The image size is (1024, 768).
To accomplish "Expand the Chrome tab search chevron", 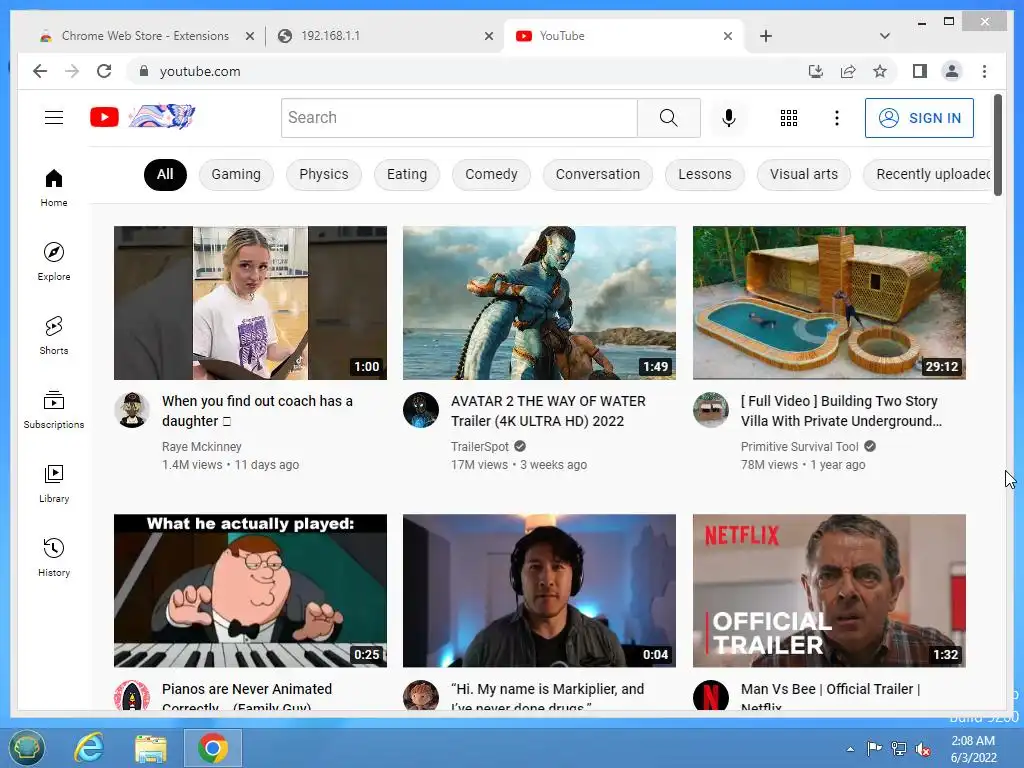I will click(884, 36).
